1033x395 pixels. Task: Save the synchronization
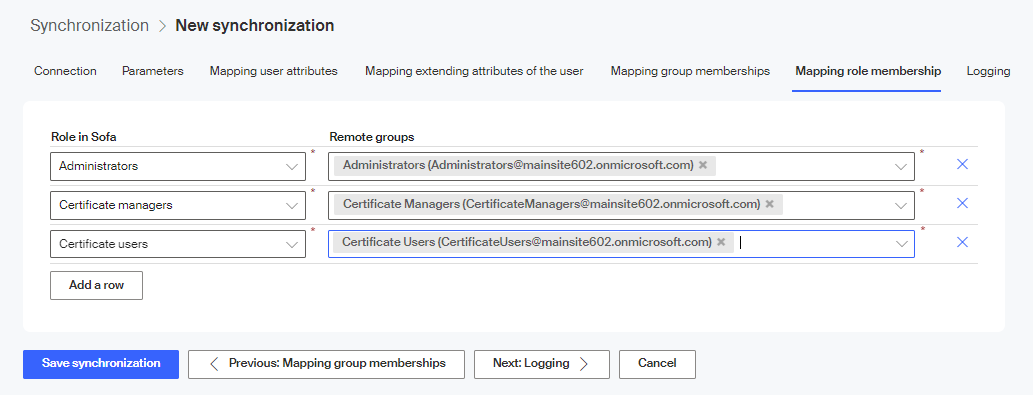(x=101, y=364)
